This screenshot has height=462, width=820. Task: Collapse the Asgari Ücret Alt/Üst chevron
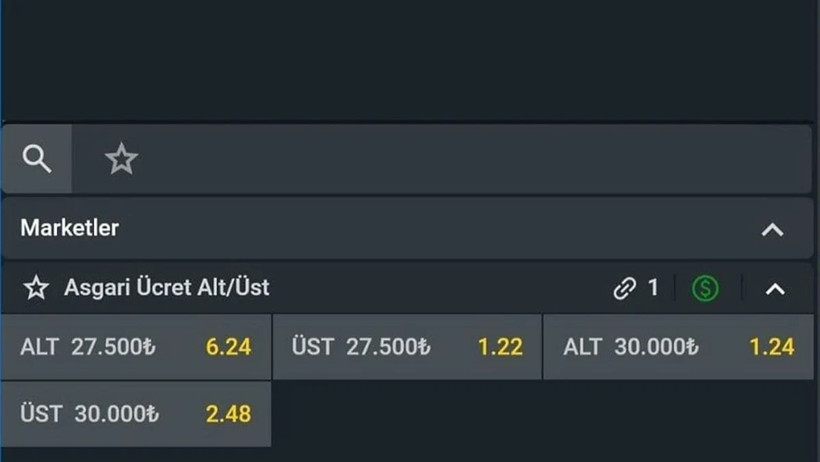(x=775, y=289)
